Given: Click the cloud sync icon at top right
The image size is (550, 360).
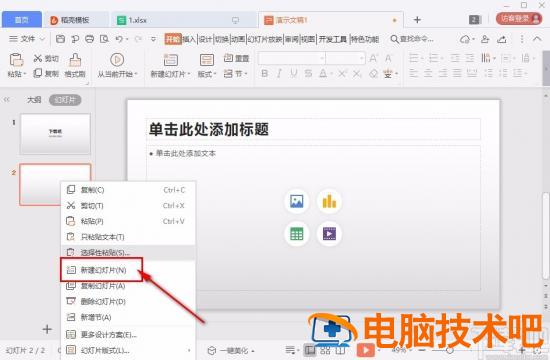Looking at the screenshot, I should point(465,39).
